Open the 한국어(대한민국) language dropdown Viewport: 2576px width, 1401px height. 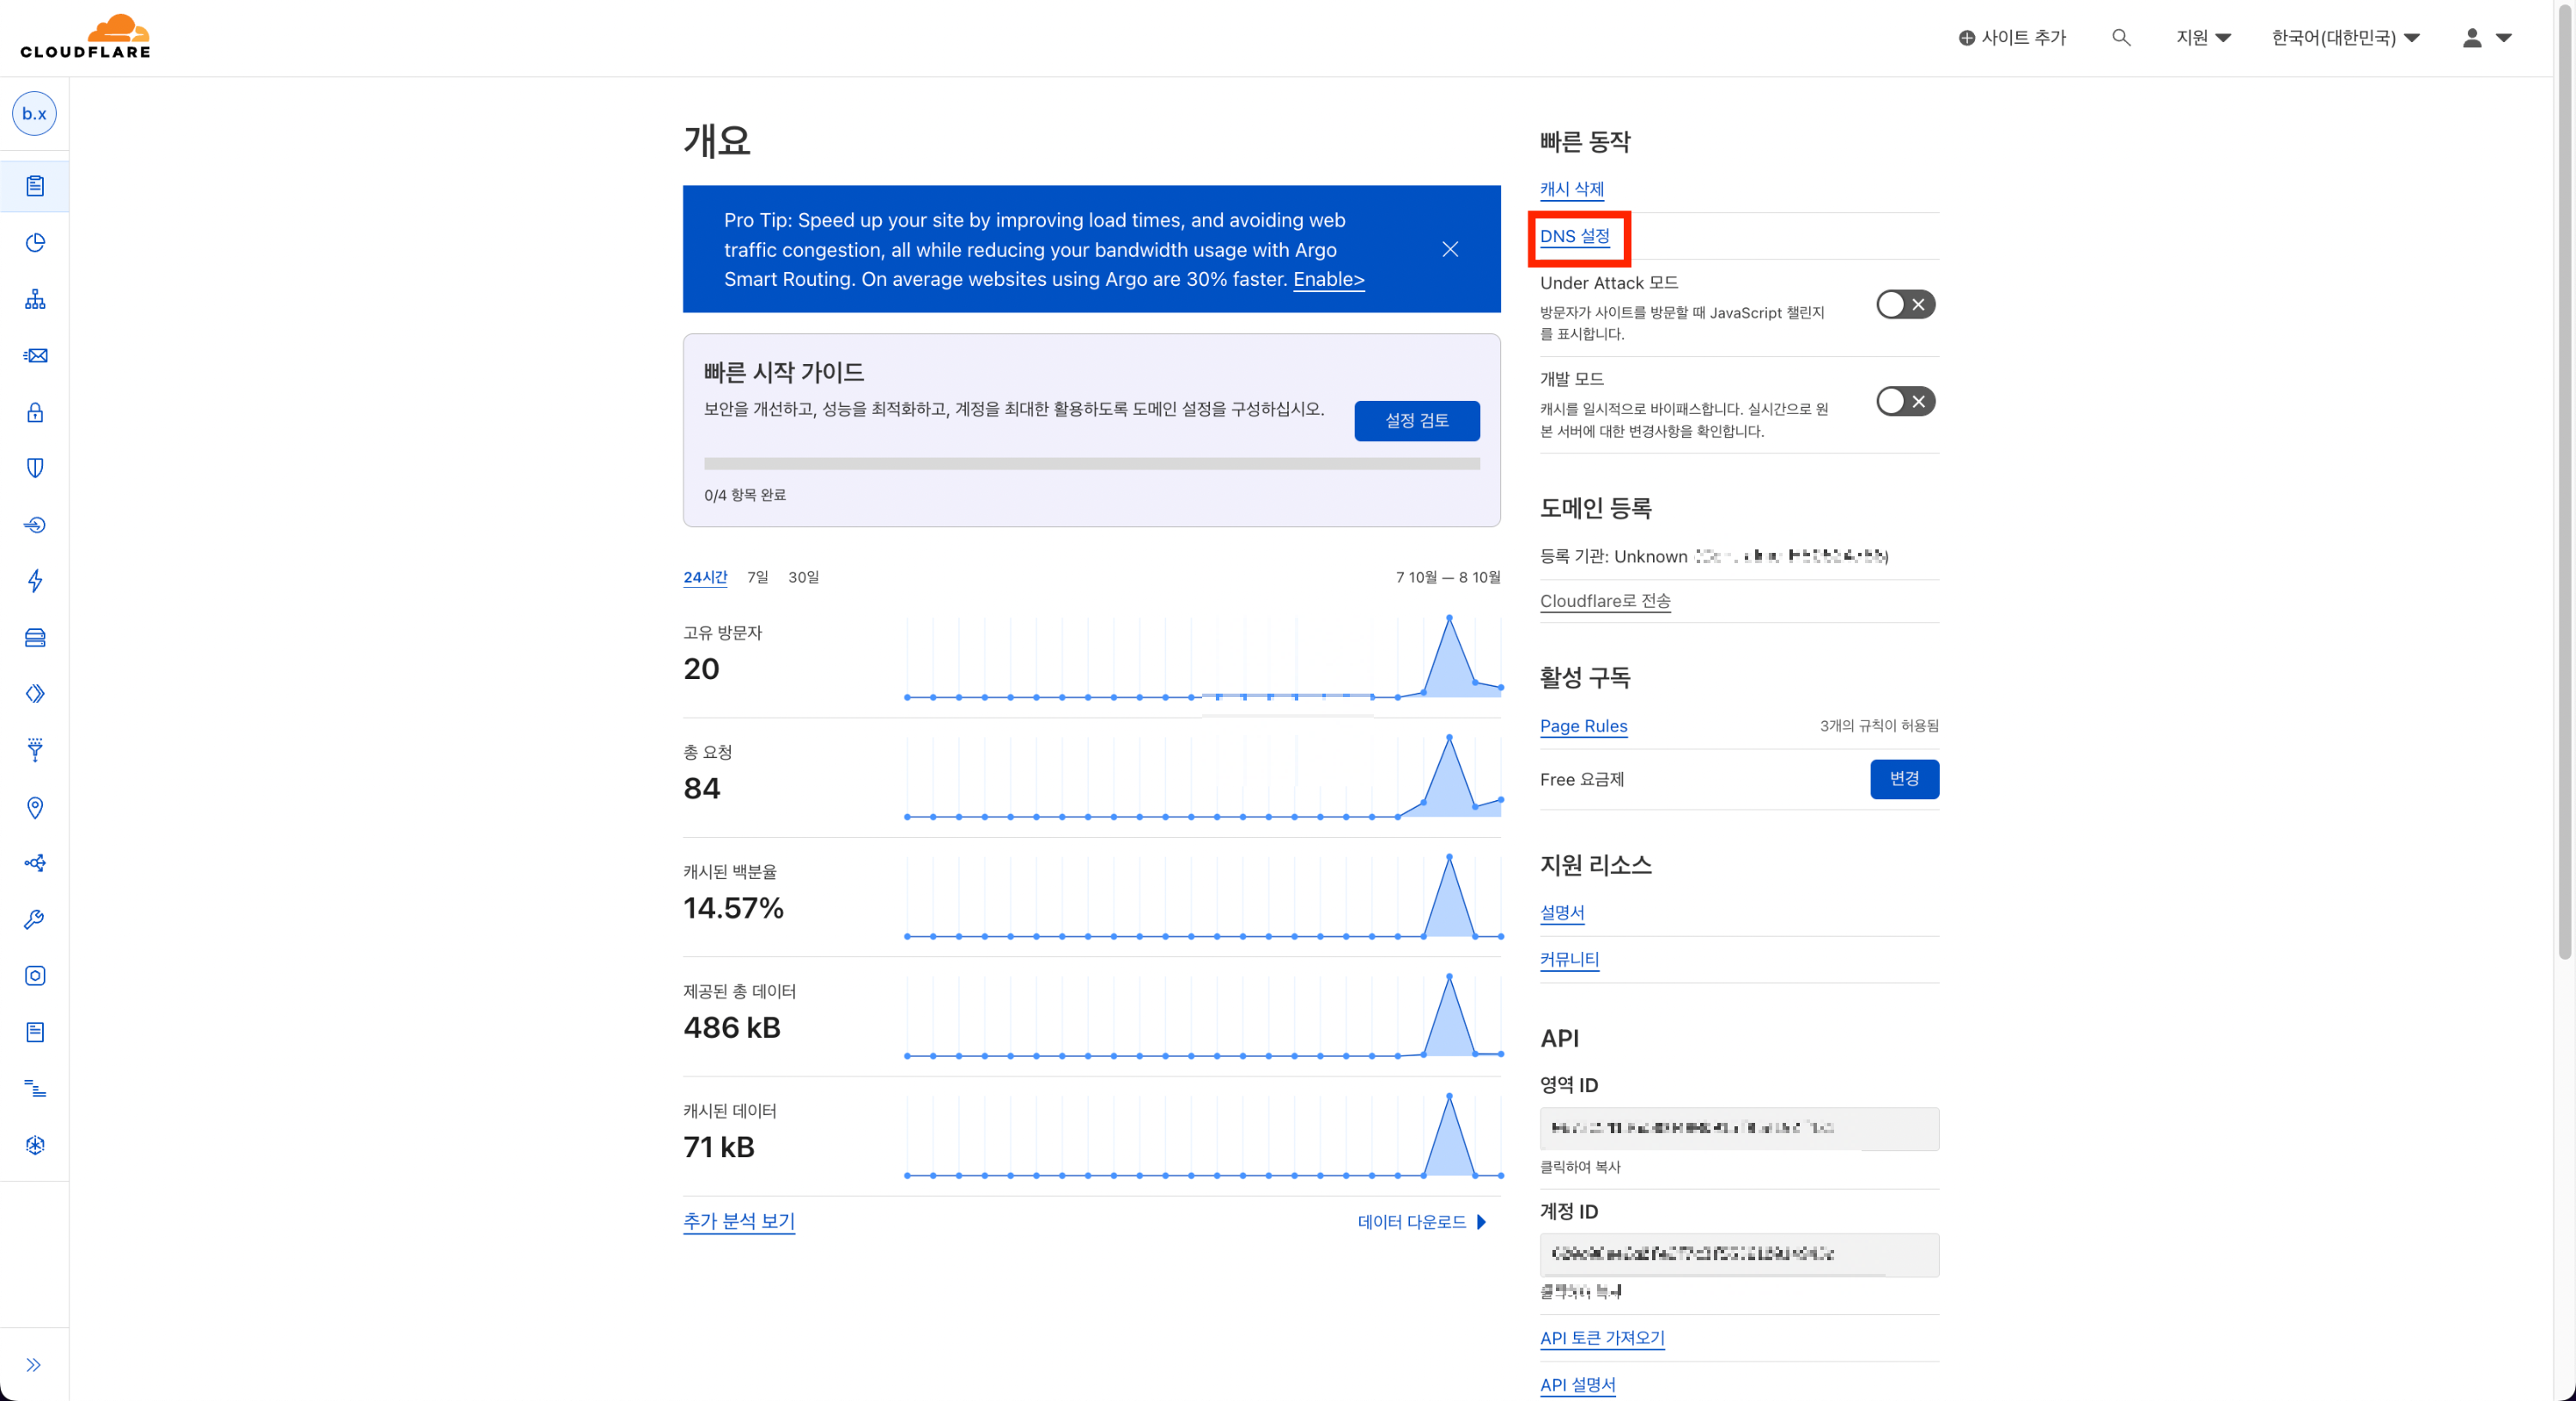[x=2344, y=38]
